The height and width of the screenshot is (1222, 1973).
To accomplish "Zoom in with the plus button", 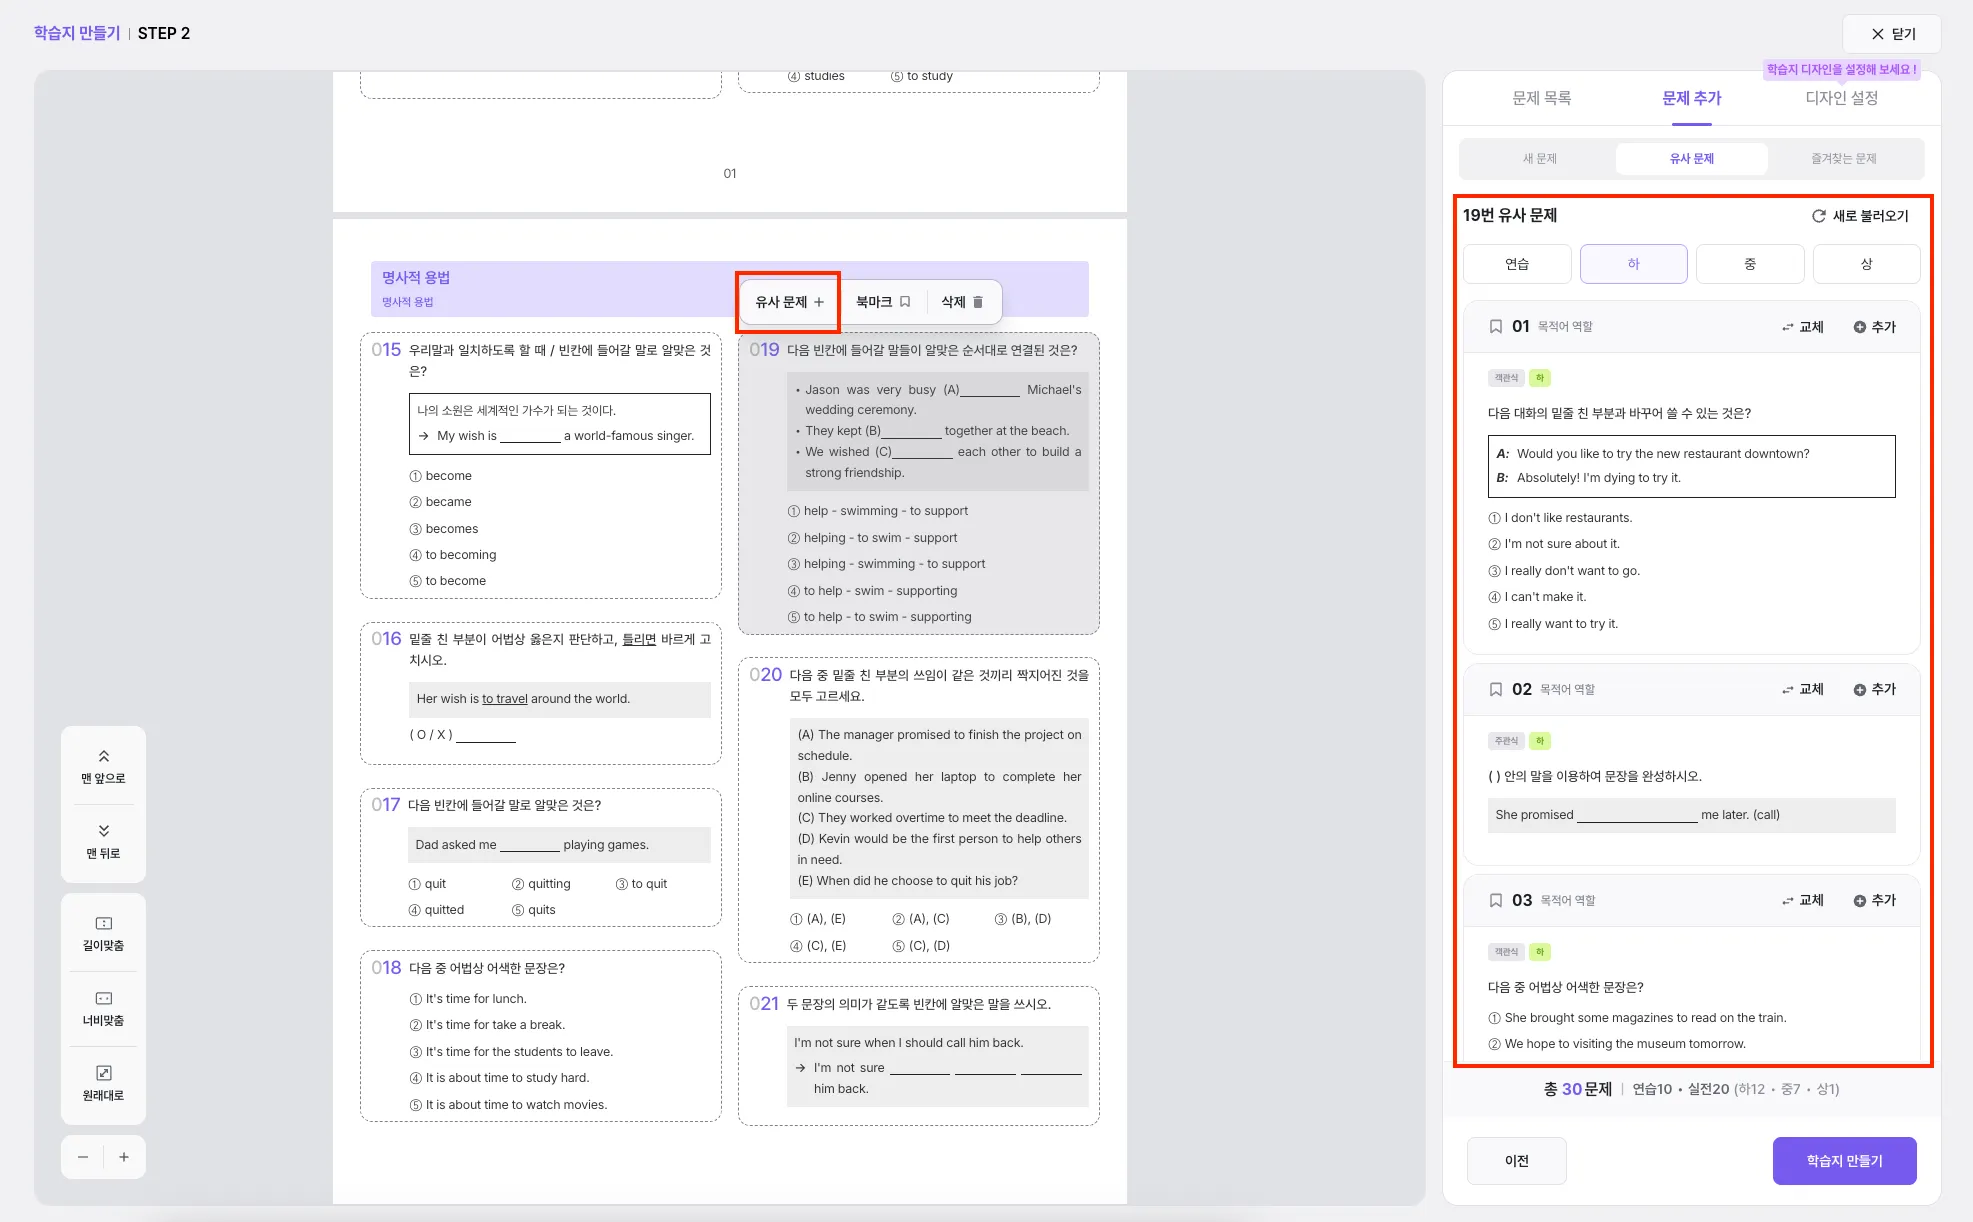I will pyautogui.click(x=124, y=1157).
